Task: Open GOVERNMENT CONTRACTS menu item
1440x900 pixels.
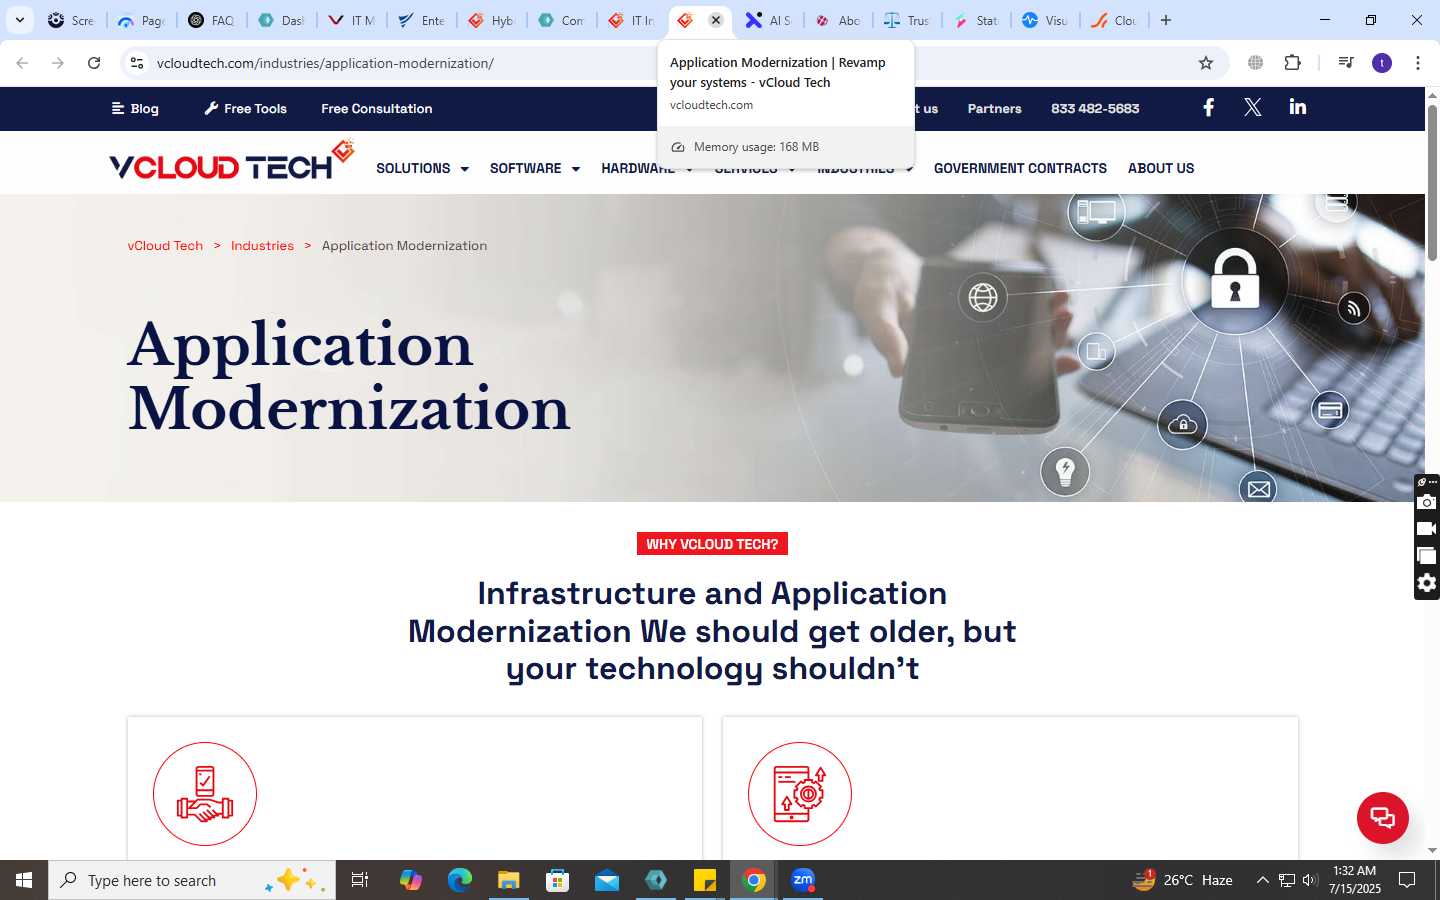Action: pos(1020,168)
